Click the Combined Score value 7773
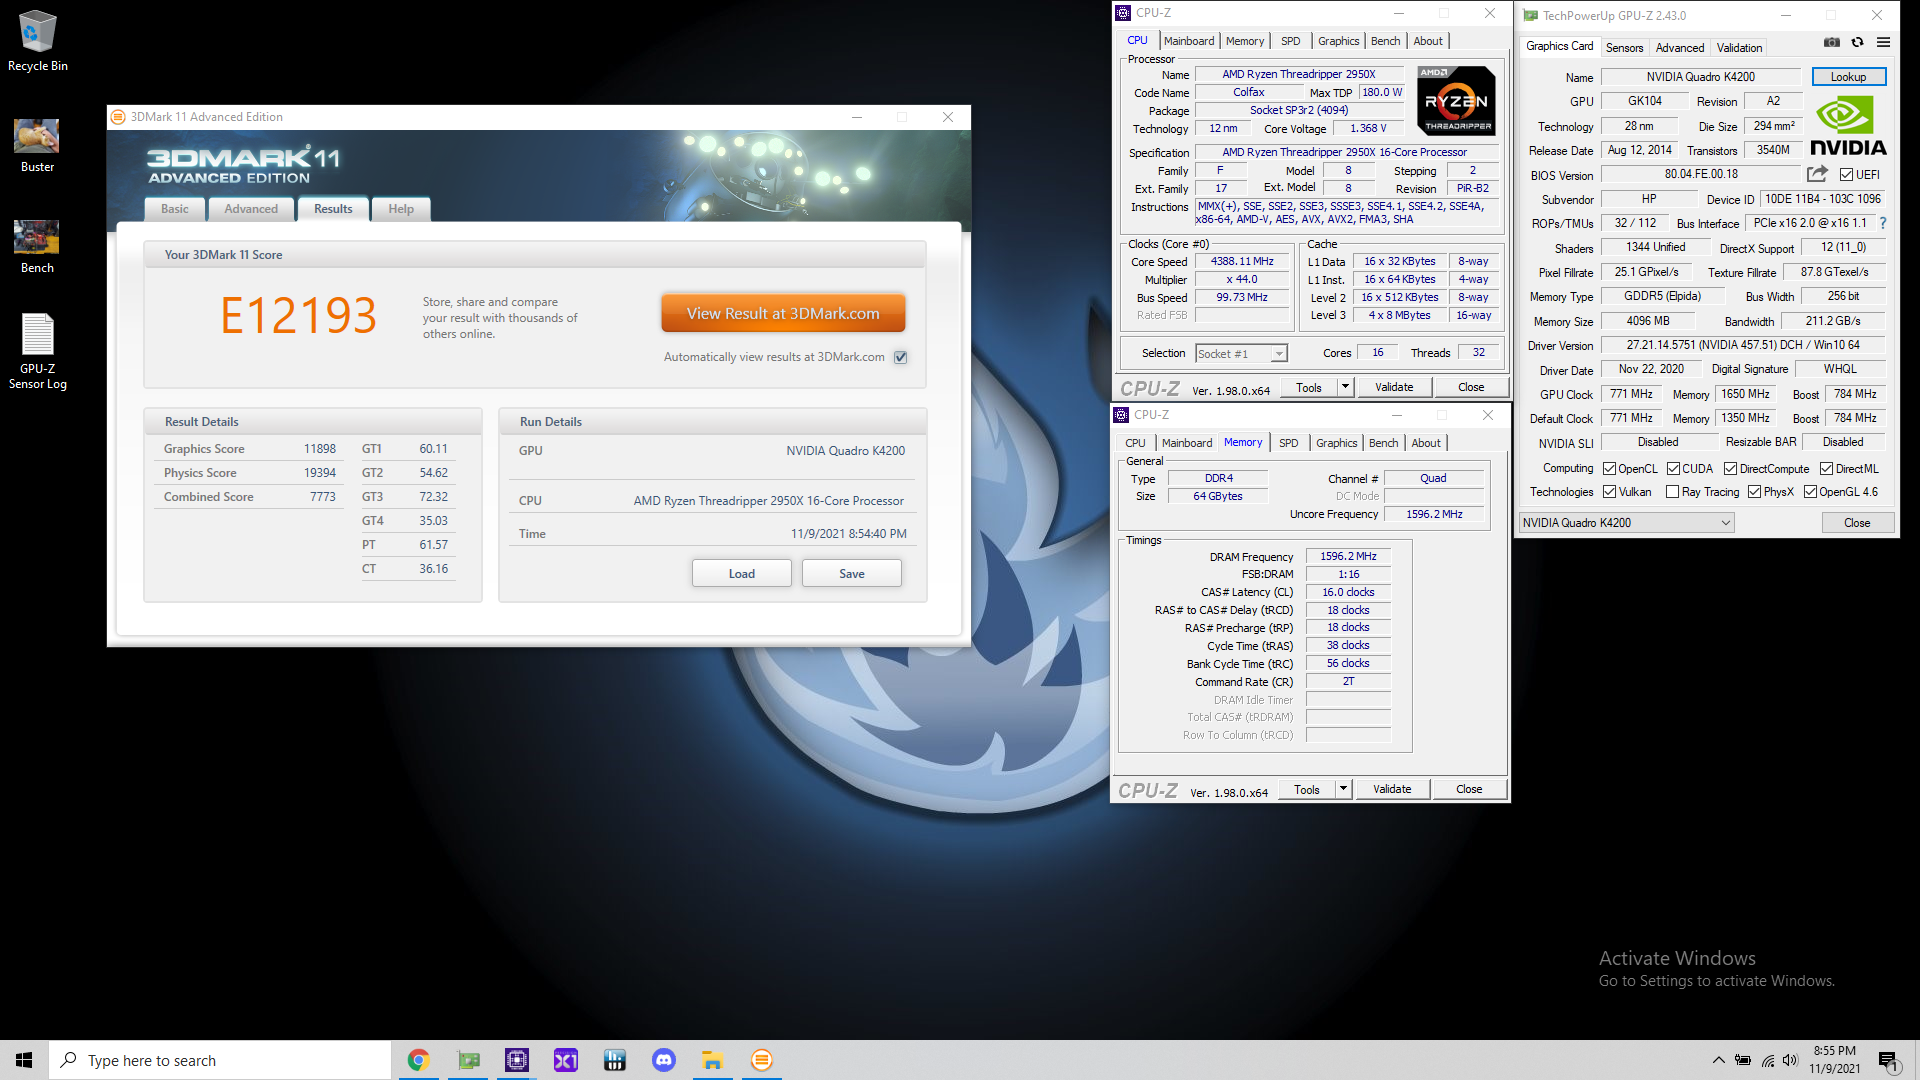The height and width of the screenshot is (1080, 1920). 323,497
